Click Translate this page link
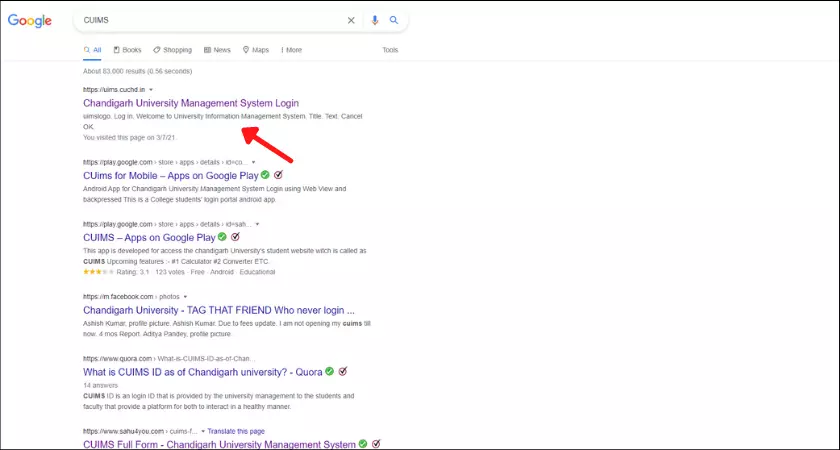840x450 pixels. tap(236, 431)
